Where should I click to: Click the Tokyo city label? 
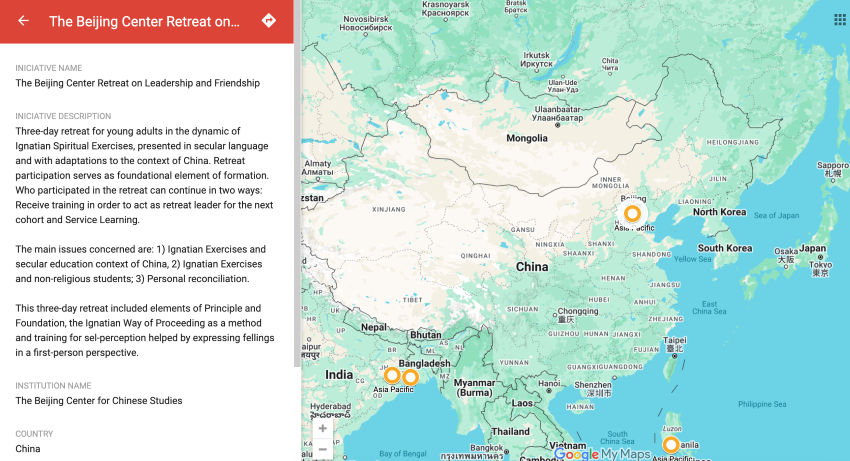[x=820, y=268]
